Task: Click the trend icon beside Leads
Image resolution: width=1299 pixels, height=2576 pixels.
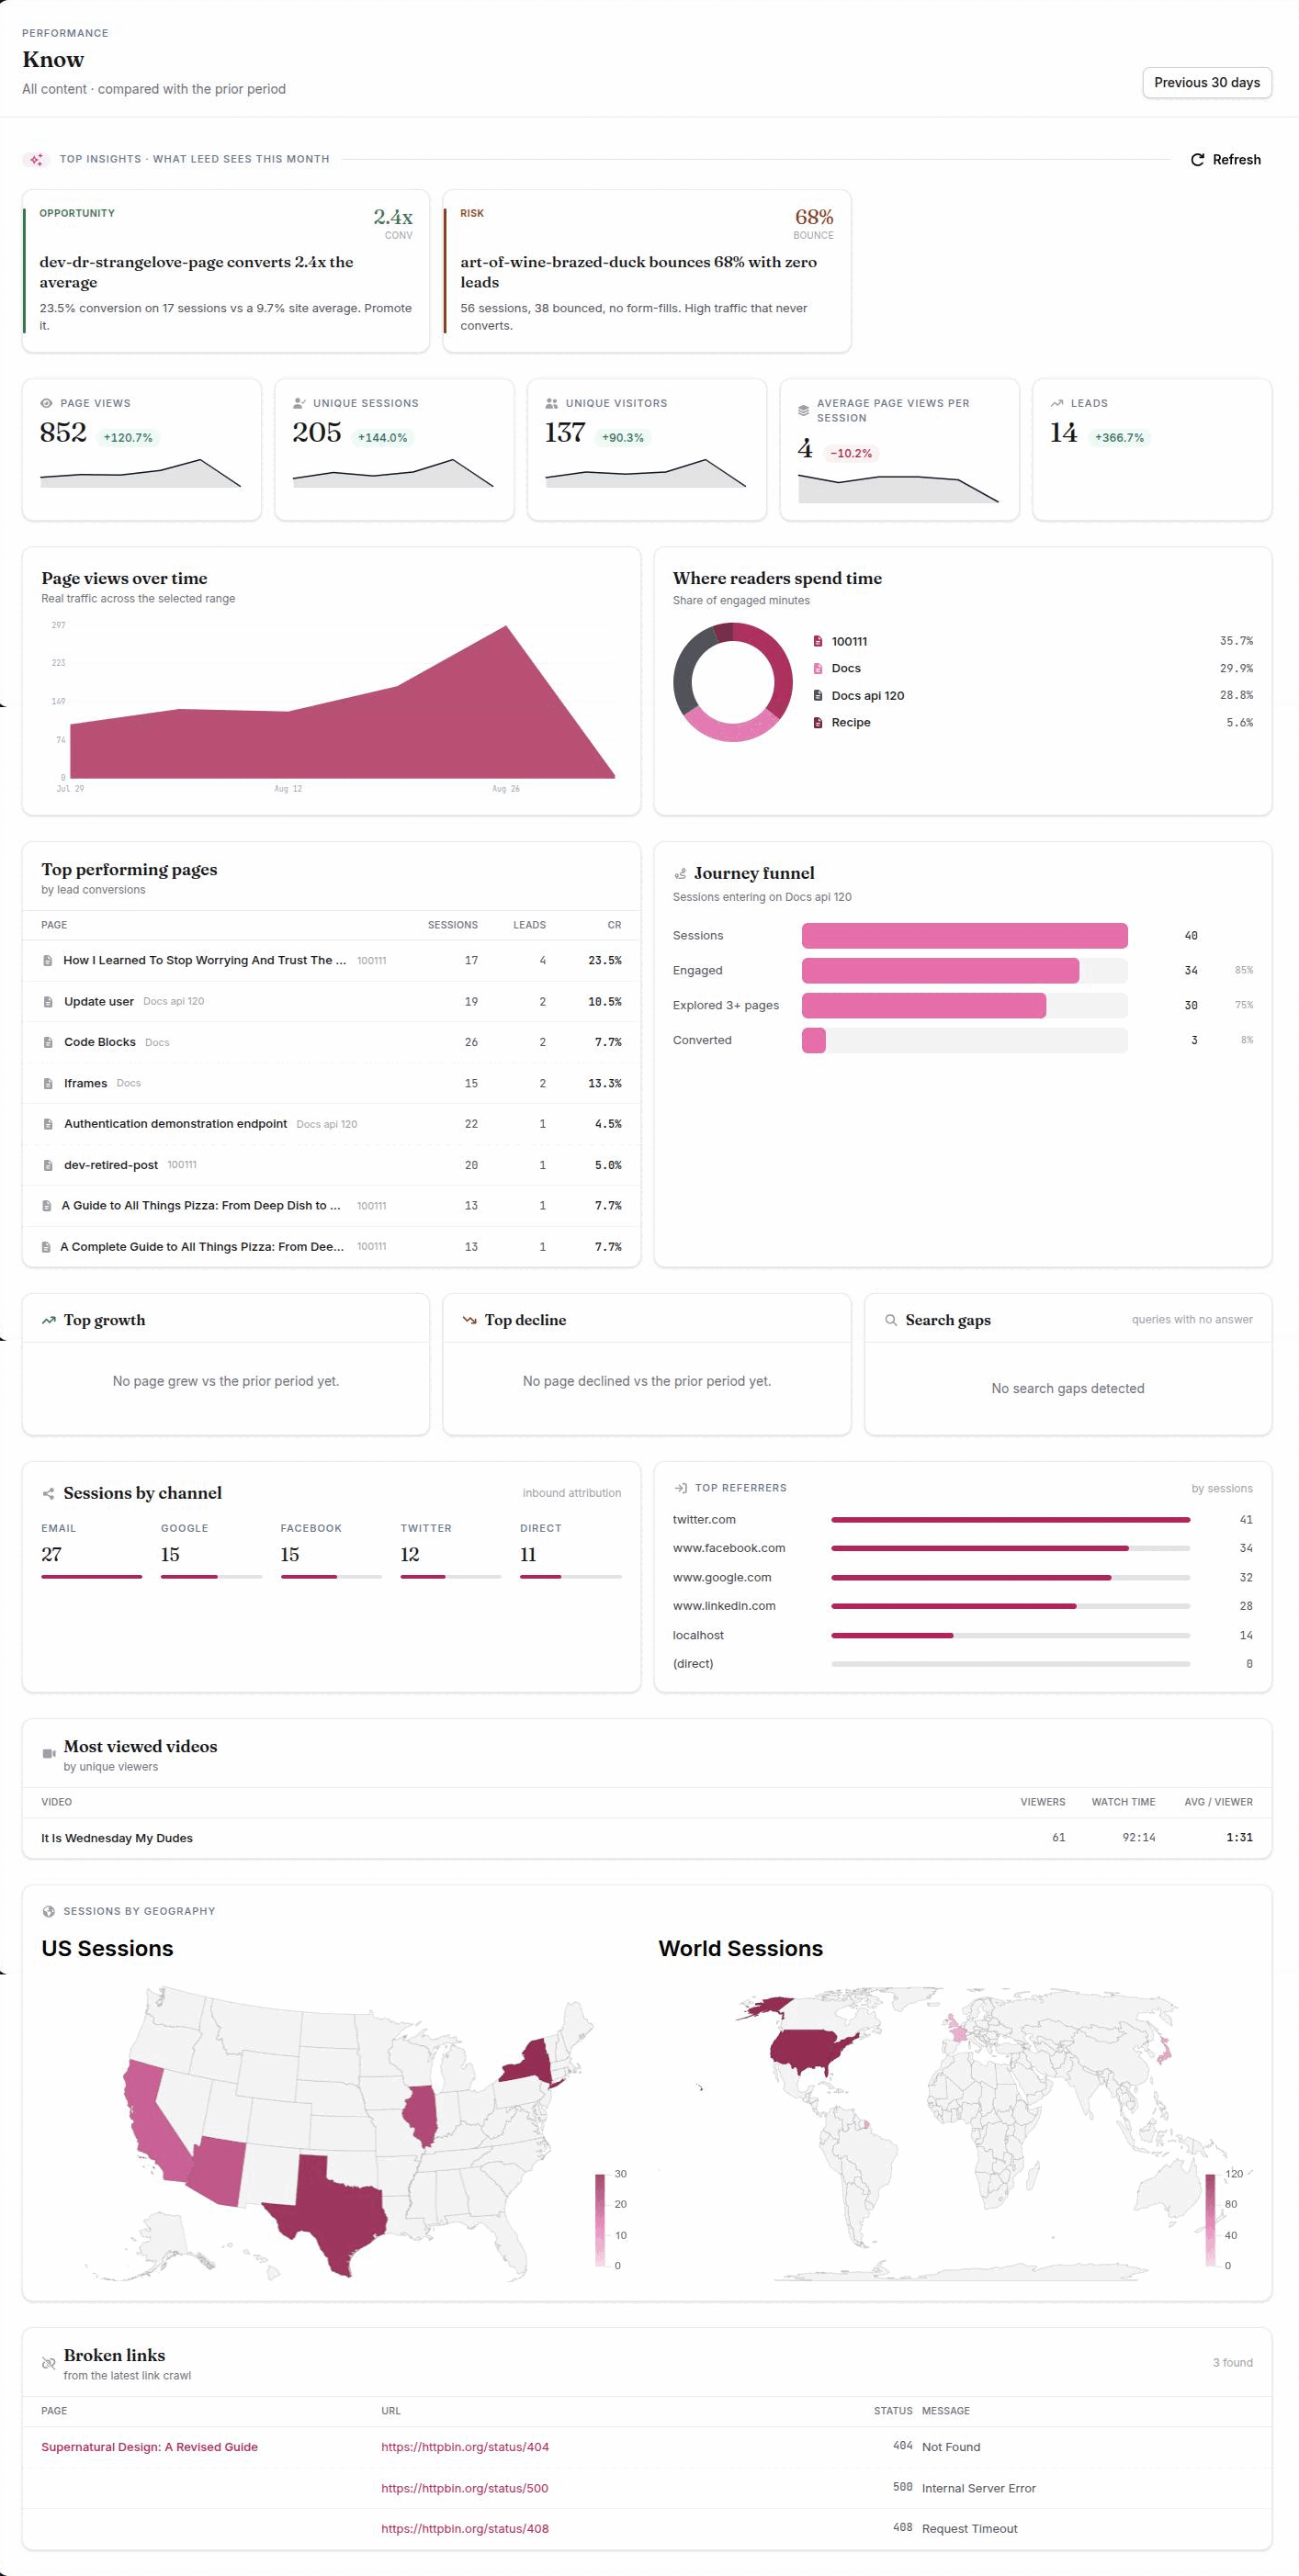Action: 1057,403
